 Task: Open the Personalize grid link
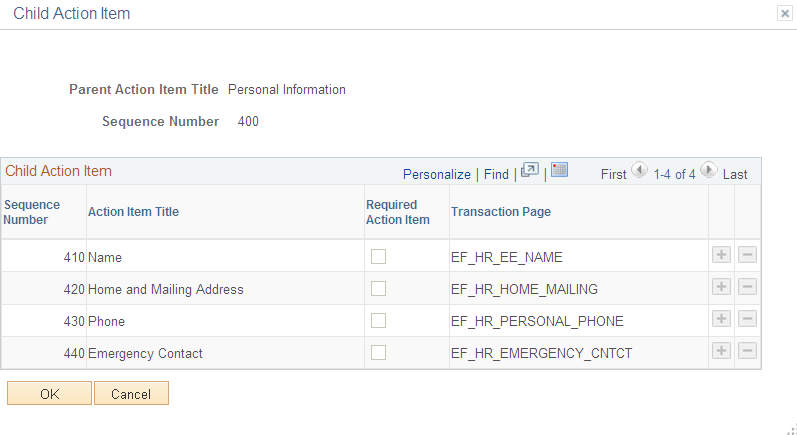click(437, 174)
